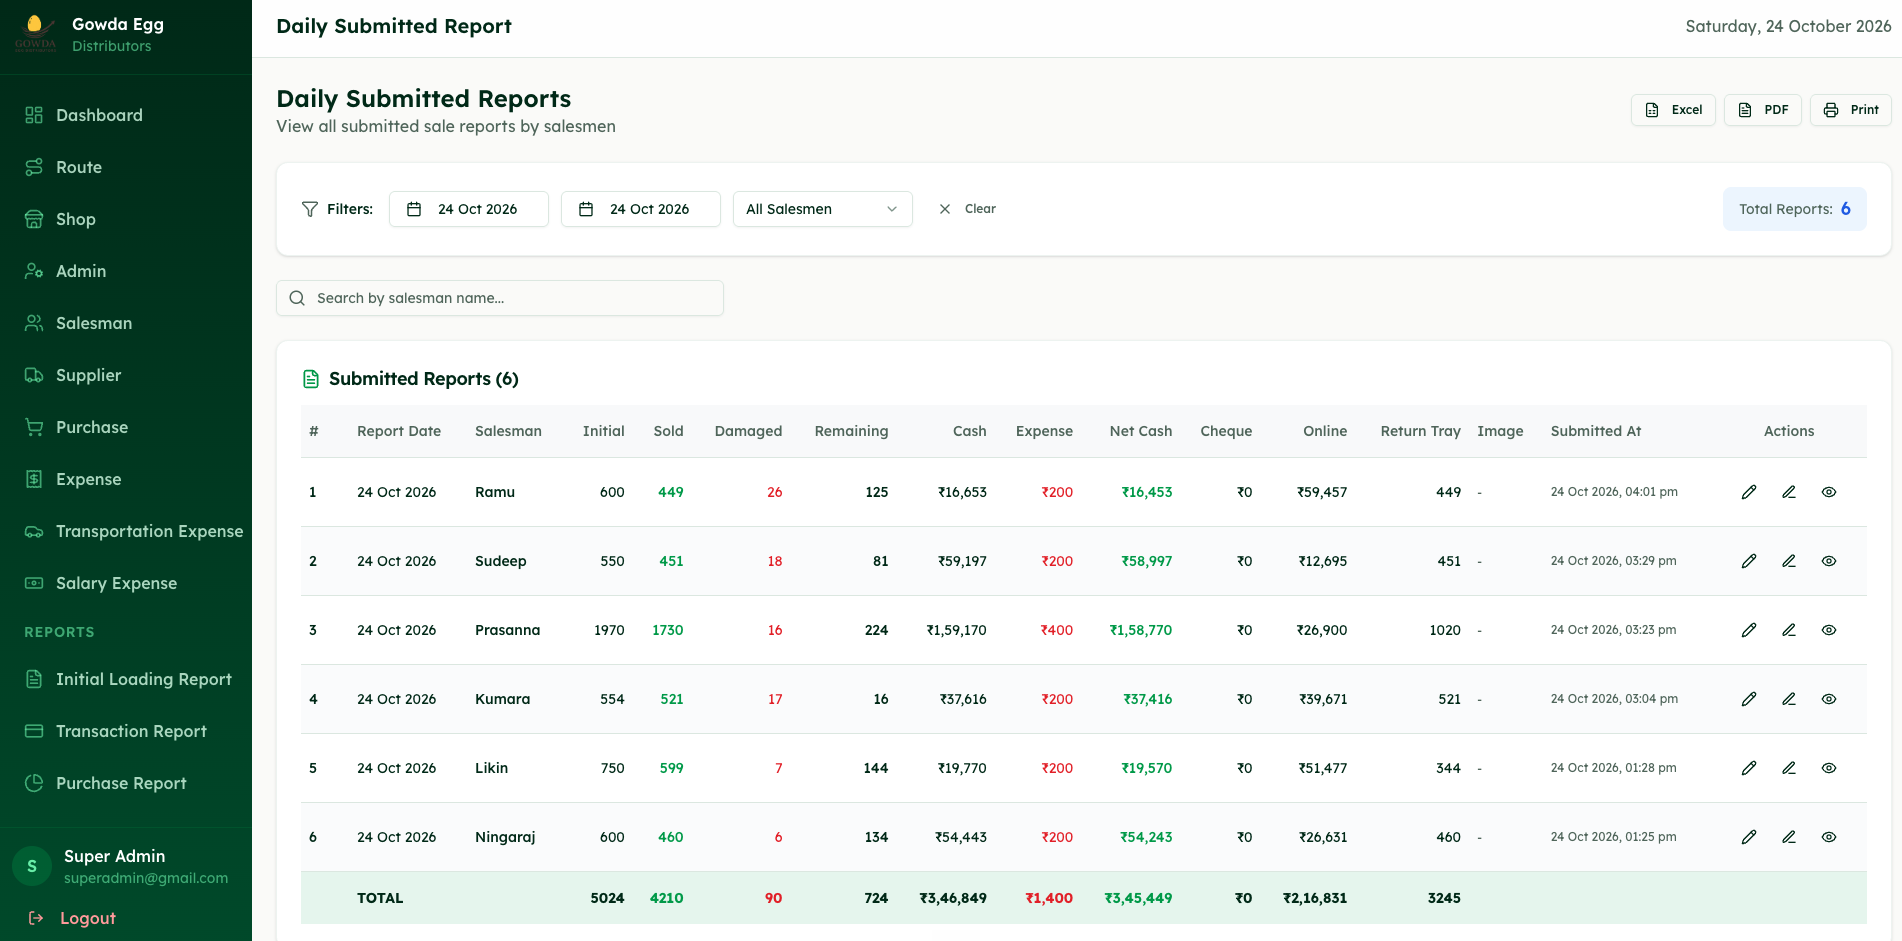Click the pencil icon in Ningaraj's row
1902x941 pixels.
pyautogui.click(x=1749, y=837)
